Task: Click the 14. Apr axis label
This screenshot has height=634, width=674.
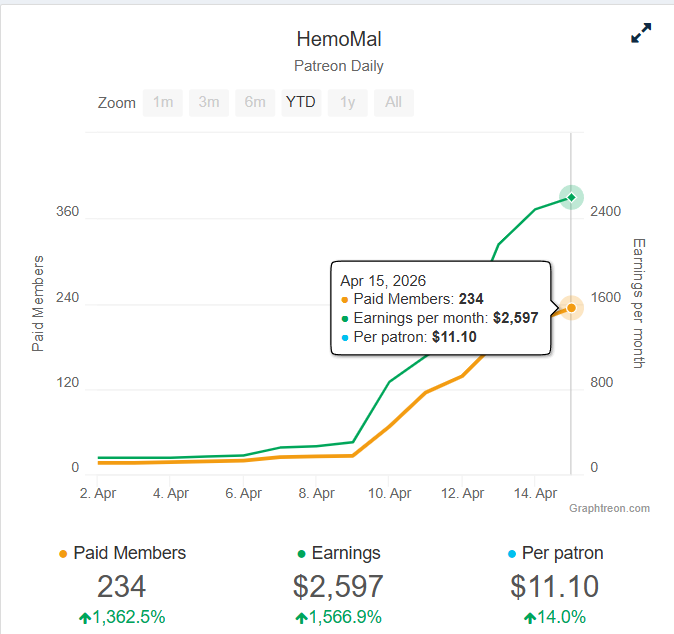Action: [x=536, y=493]
